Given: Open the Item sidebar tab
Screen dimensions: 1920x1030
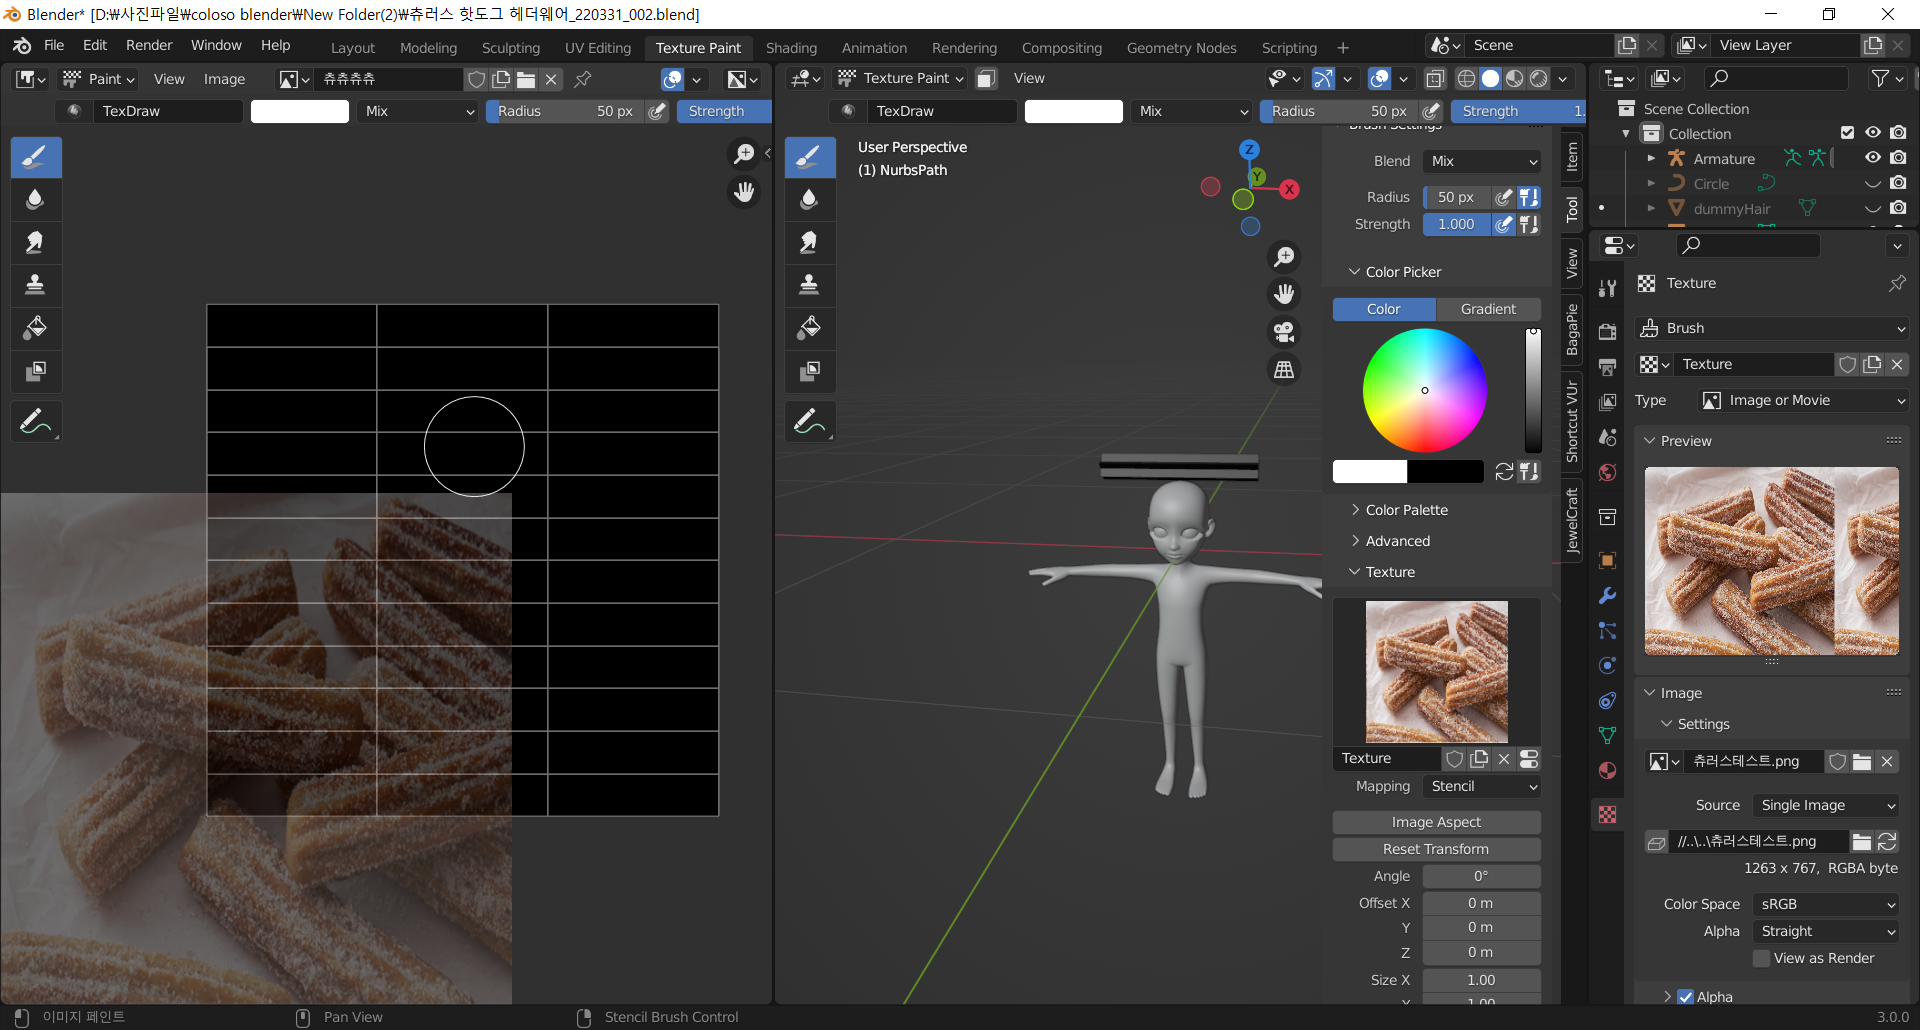Looking at the screenshot, I should [x=1571, y=156].
